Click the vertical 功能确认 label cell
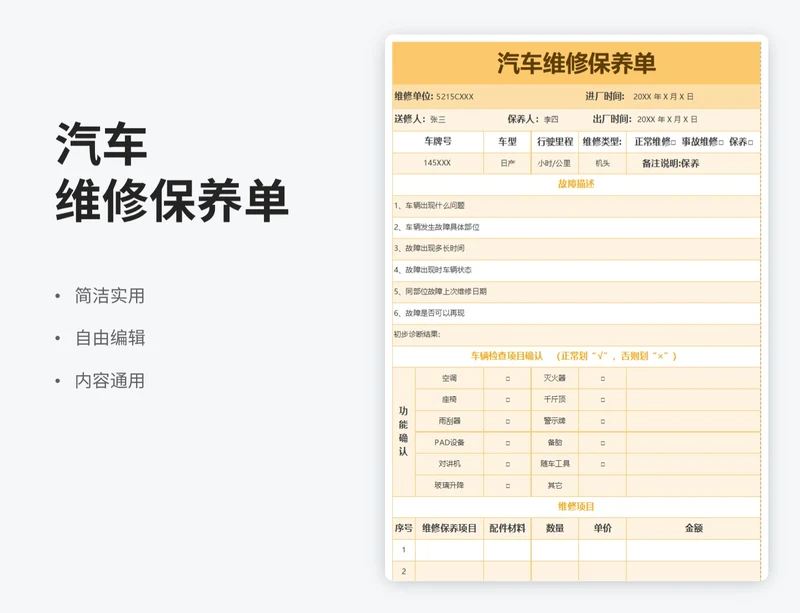The width and height of the screenshot is (800, 613). click(x=404, y=431)
